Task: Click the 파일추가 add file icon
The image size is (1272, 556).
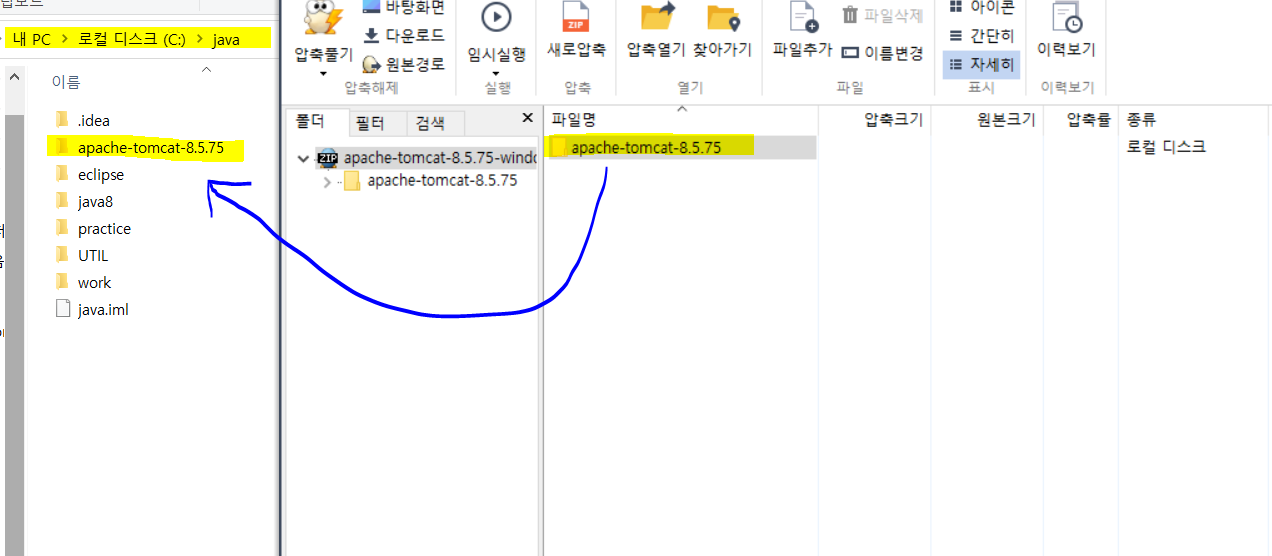Action: pyautogui.click(x=803, y=18)
